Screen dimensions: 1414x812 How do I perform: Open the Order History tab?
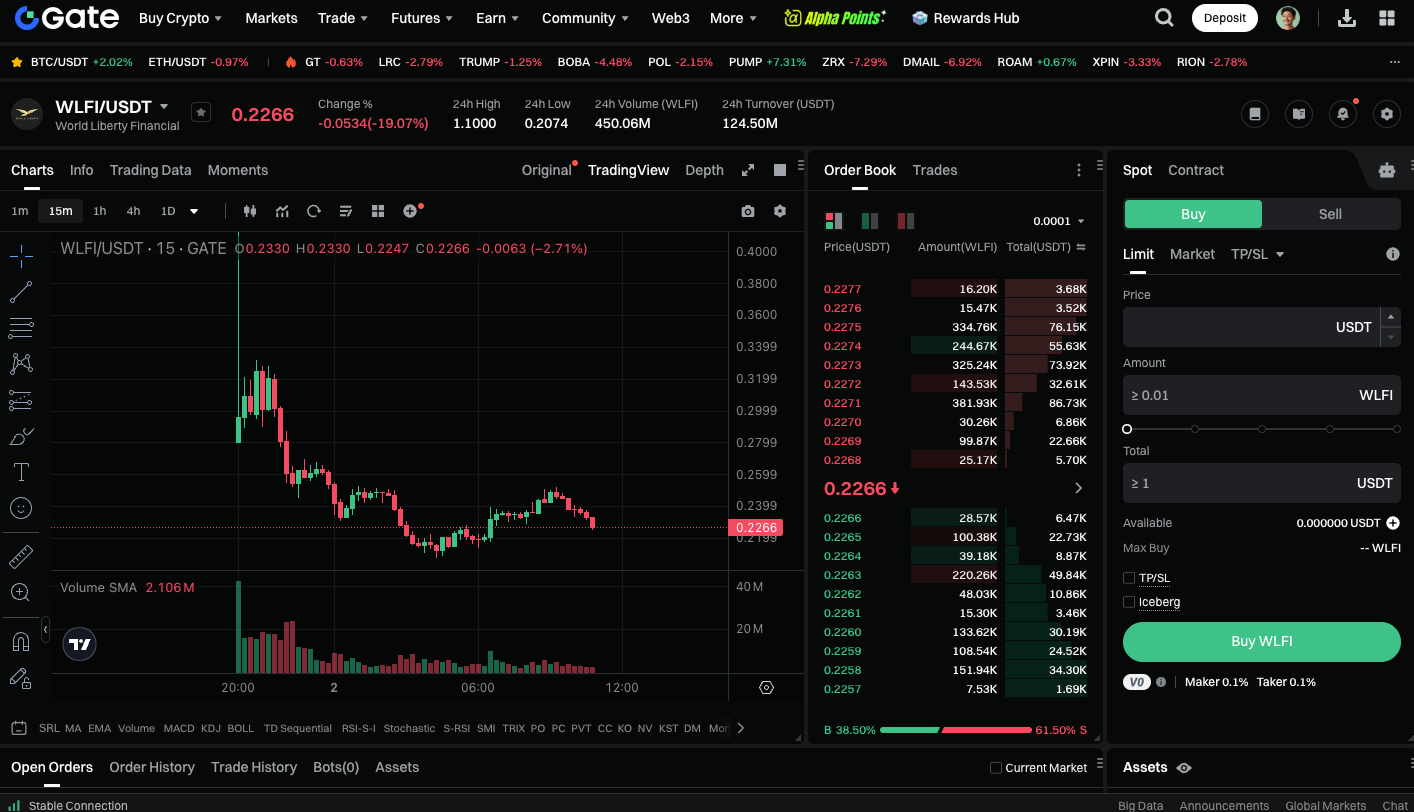coord(152,767)
